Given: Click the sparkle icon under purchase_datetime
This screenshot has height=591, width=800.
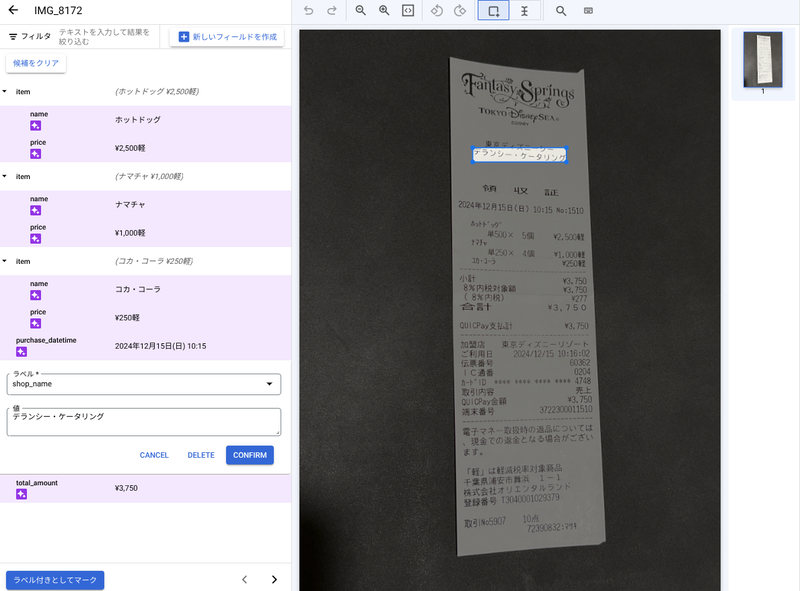Looking at the screenshot, I should [21, 352].
